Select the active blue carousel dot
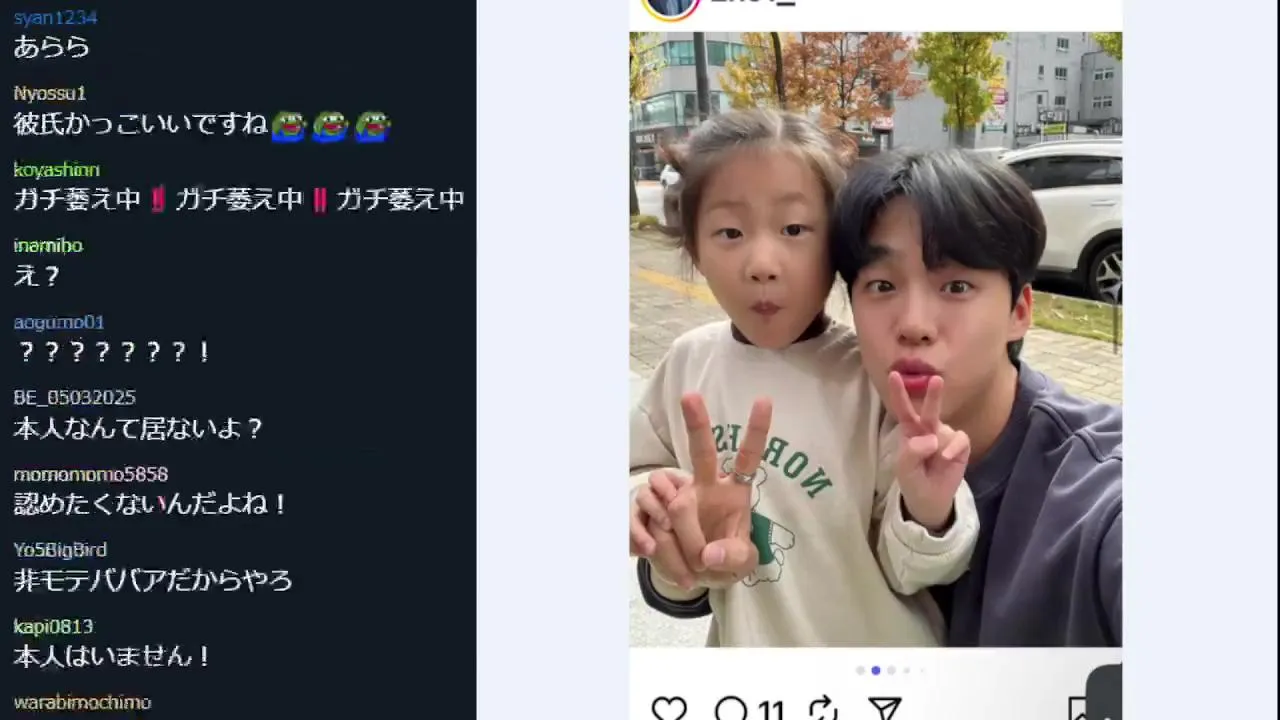This screenshot has width=1280, height=720. [x=875, y=671]
